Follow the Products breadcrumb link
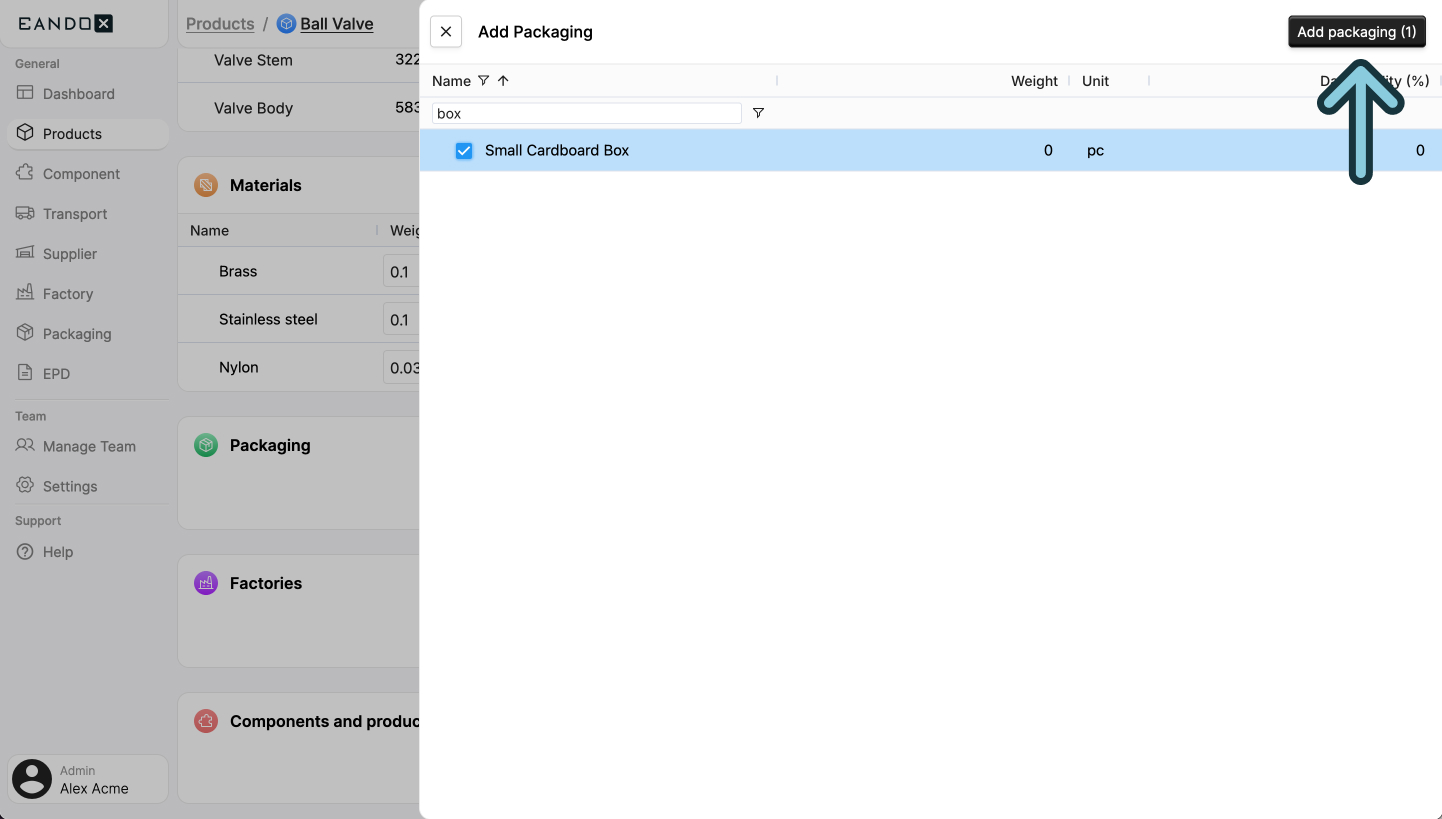The width and height of the screenshot is (1442, 819). click(220, 24)
